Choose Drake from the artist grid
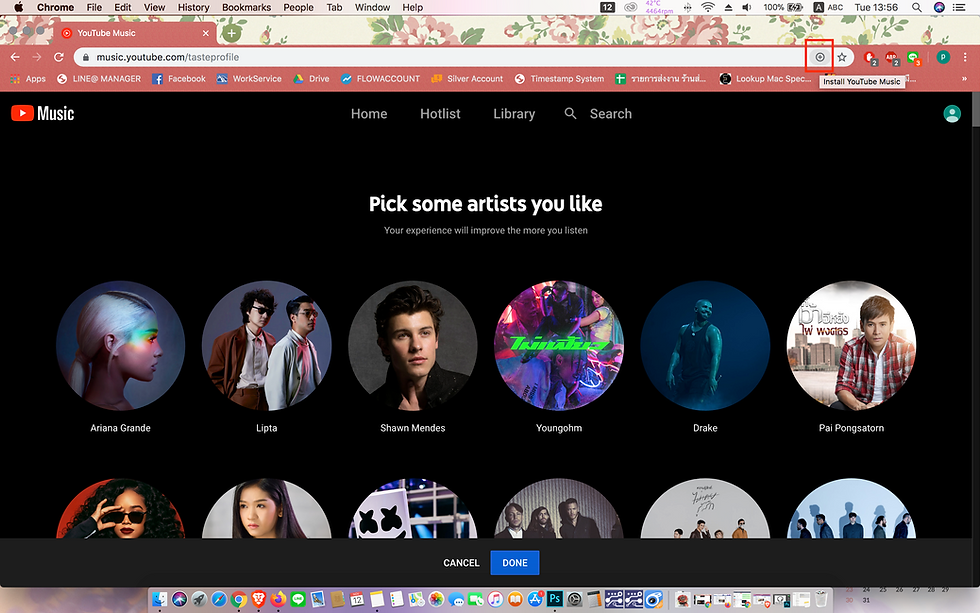 tap(705, 345)
